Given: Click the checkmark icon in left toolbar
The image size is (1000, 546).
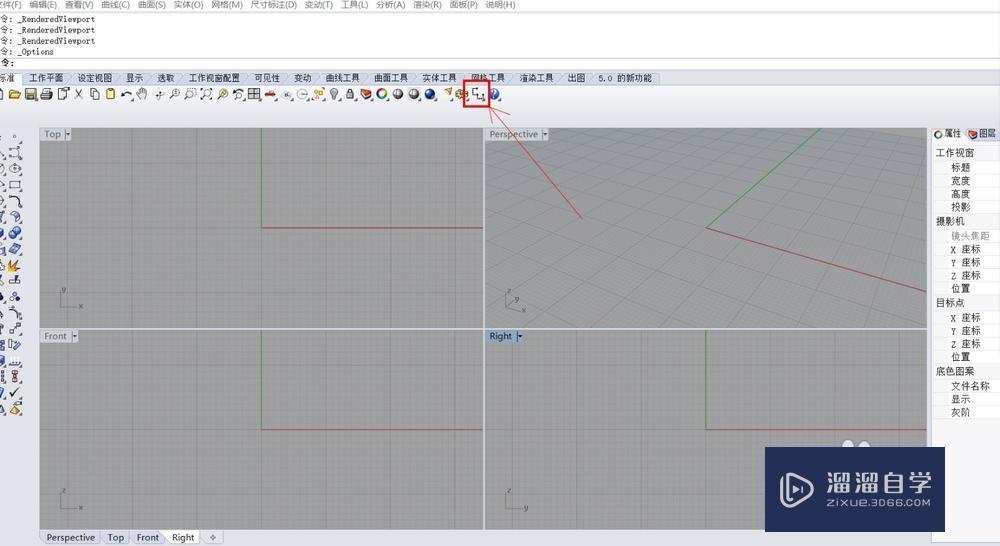Looking at the screenshot, I should click(x=15, y=393).
